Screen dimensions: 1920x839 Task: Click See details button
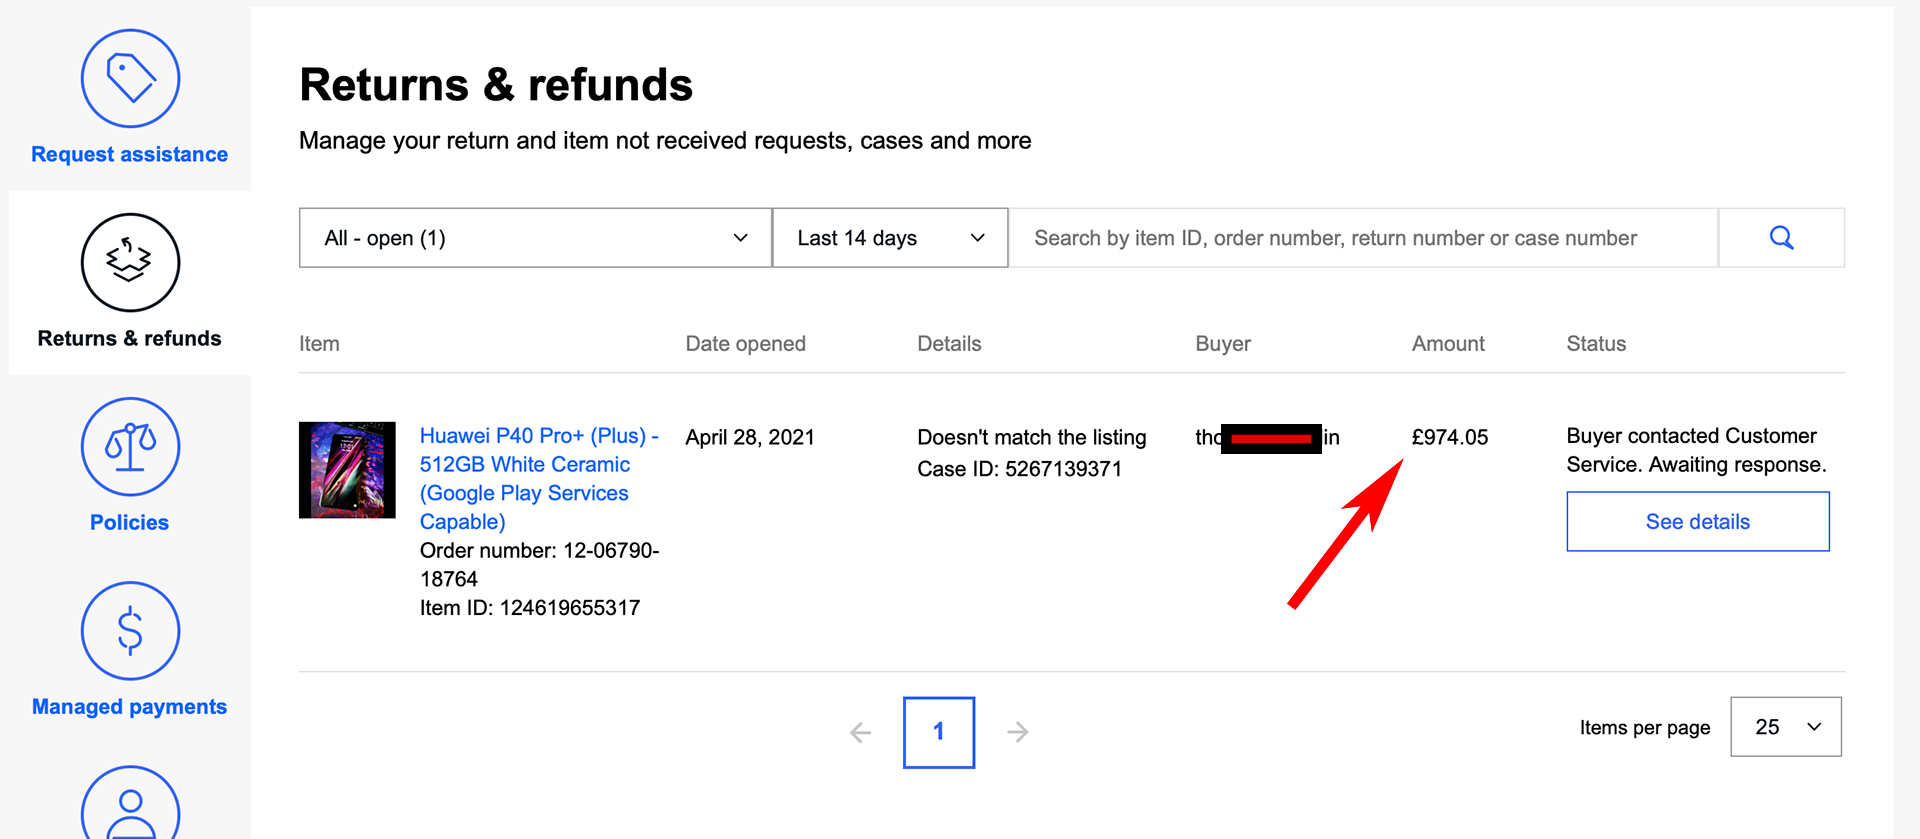1698,521
